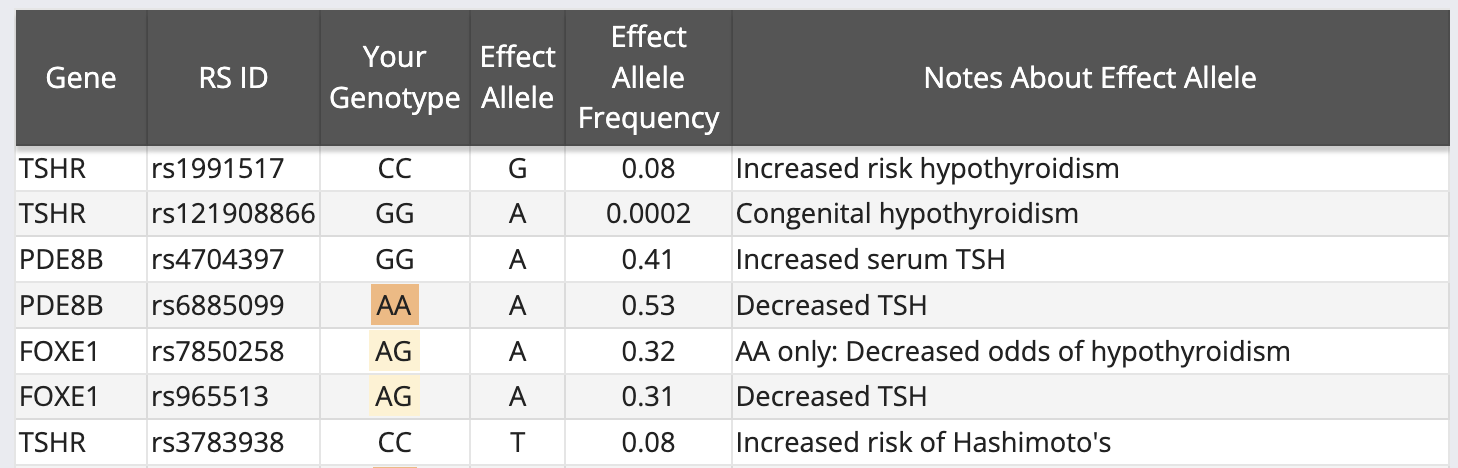Screen dimensions: 1458x468
Task: Select the Increased risk of Hashimoto's note
Action: (x=923, y=442)
